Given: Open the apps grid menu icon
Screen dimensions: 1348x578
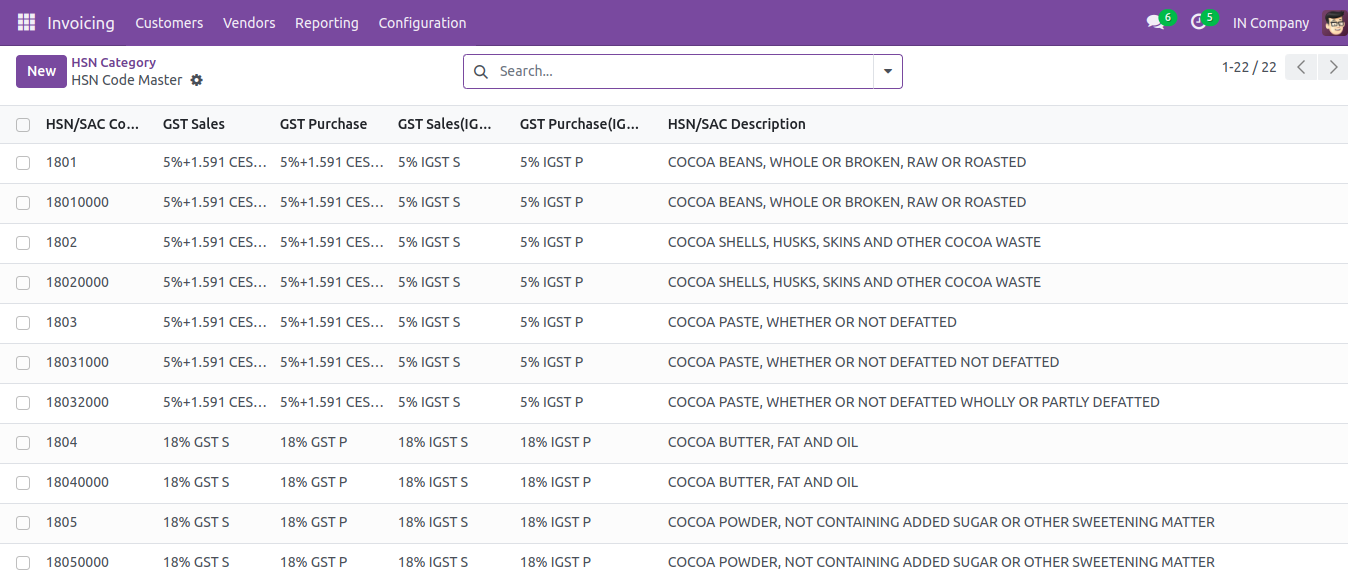Looking at the screenshot, I should (x=26, y=22).
